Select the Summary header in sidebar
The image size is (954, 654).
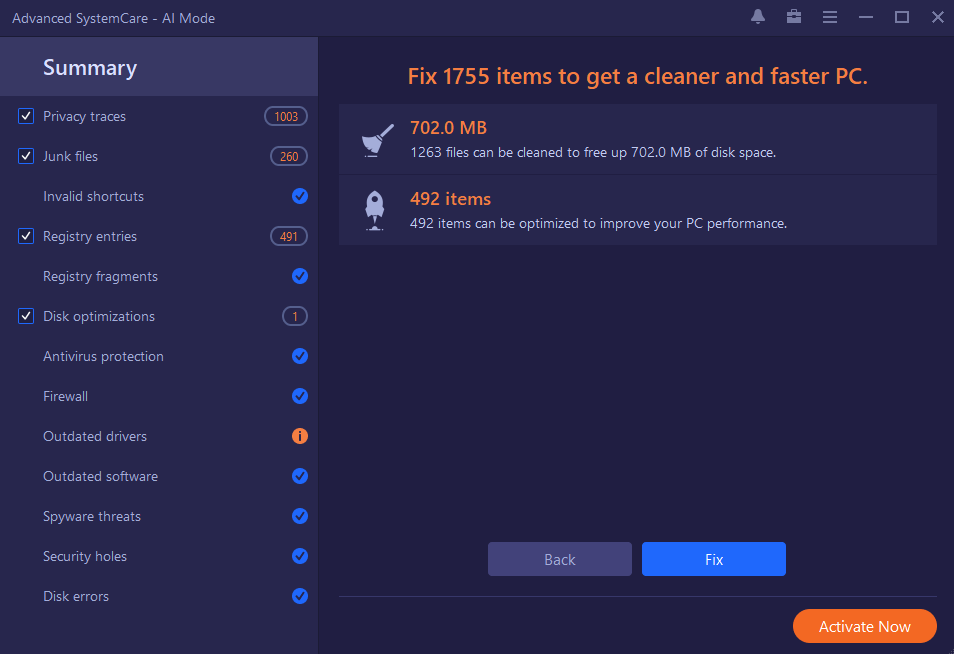(x=90, y=68)
